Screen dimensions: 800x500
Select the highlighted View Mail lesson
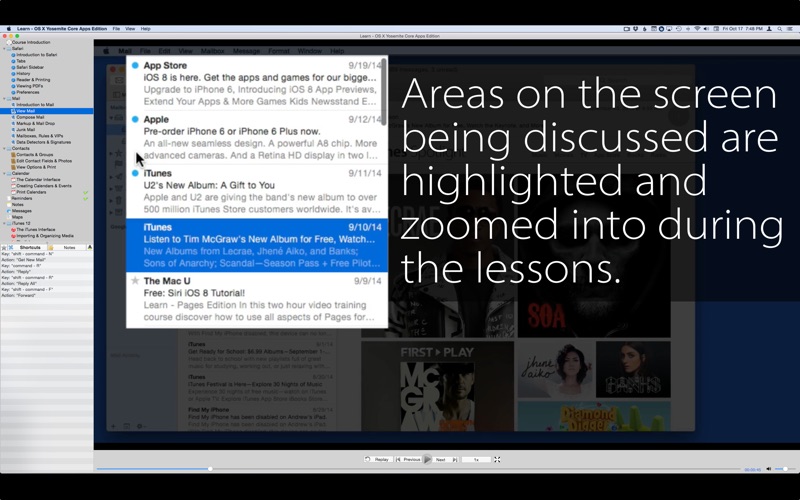46,111
